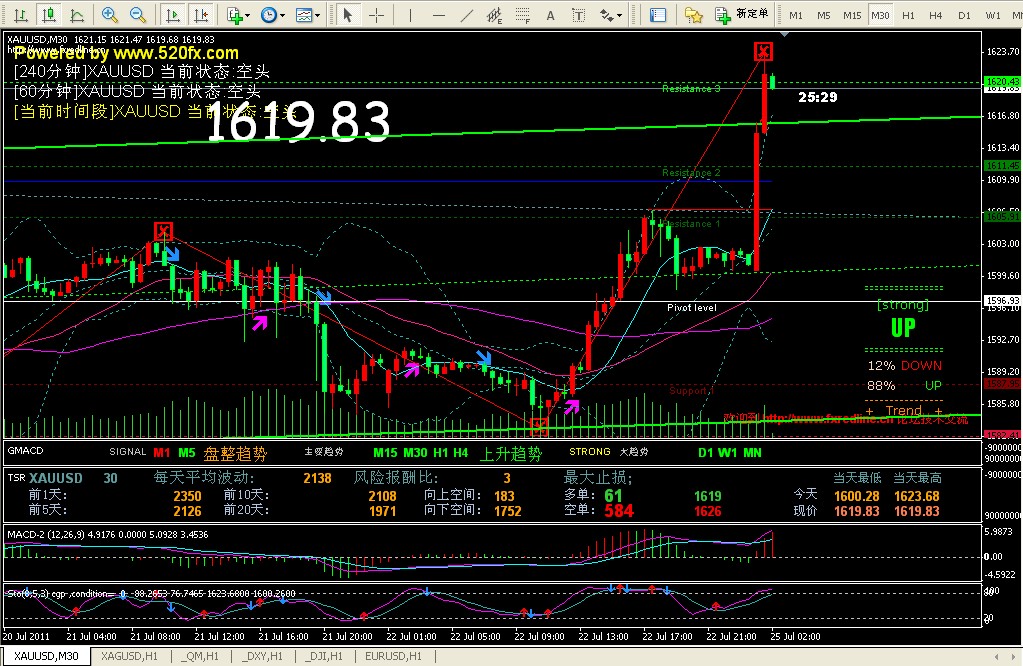Switch chart to bar chart type
This screenshot has width=1023, height=666.
coord(20,14)
